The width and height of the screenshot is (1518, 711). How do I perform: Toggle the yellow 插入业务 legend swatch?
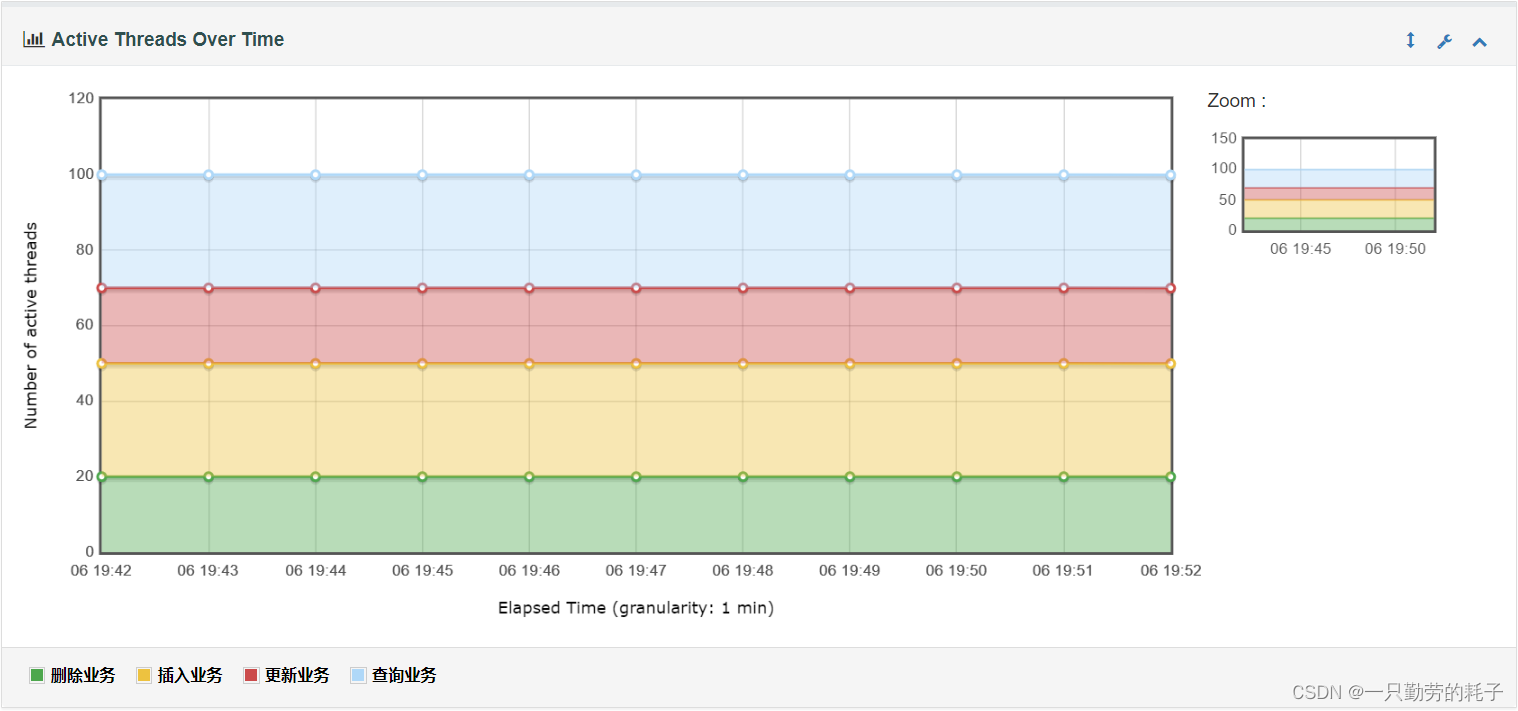coord(144,676)
